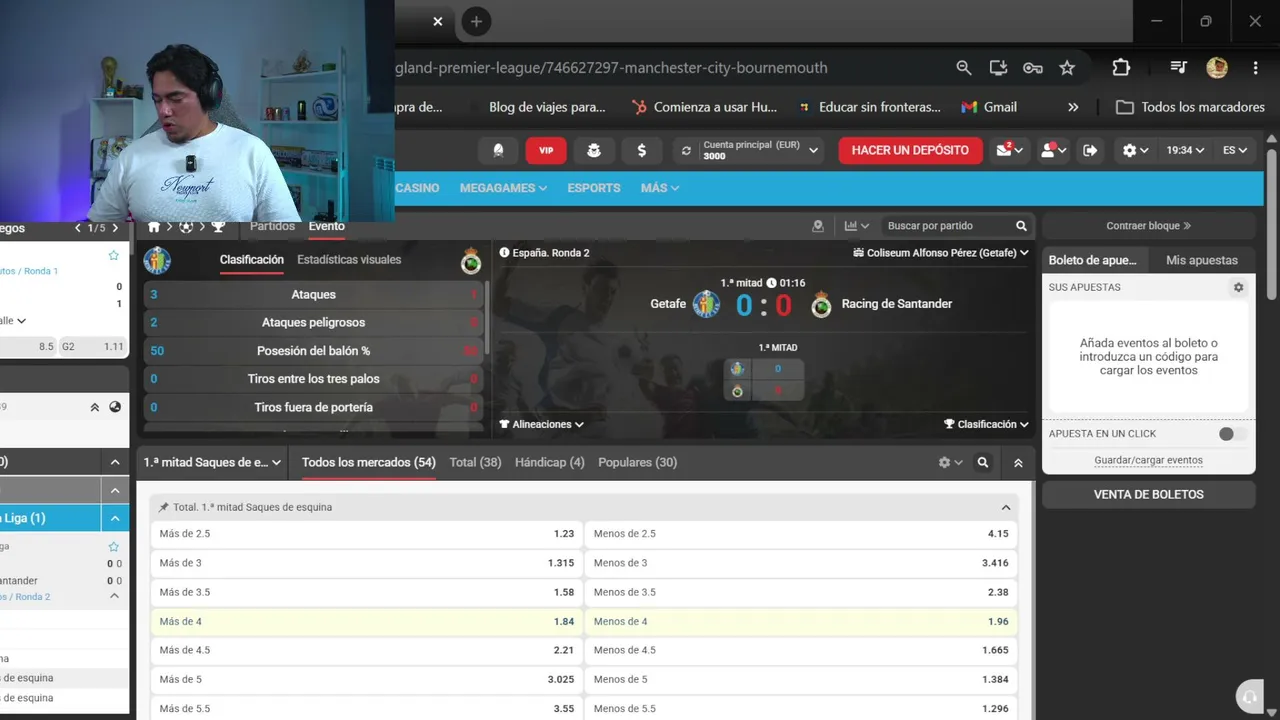The width and height of the screenshot is (1280, 720).
Task: Favorite the Ronda 1 match with the star
Action: coord(113,256)
